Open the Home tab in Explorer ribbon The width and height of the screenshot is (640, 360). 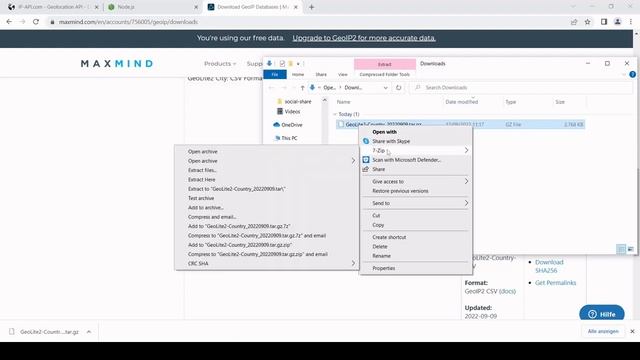coord(298,75)
